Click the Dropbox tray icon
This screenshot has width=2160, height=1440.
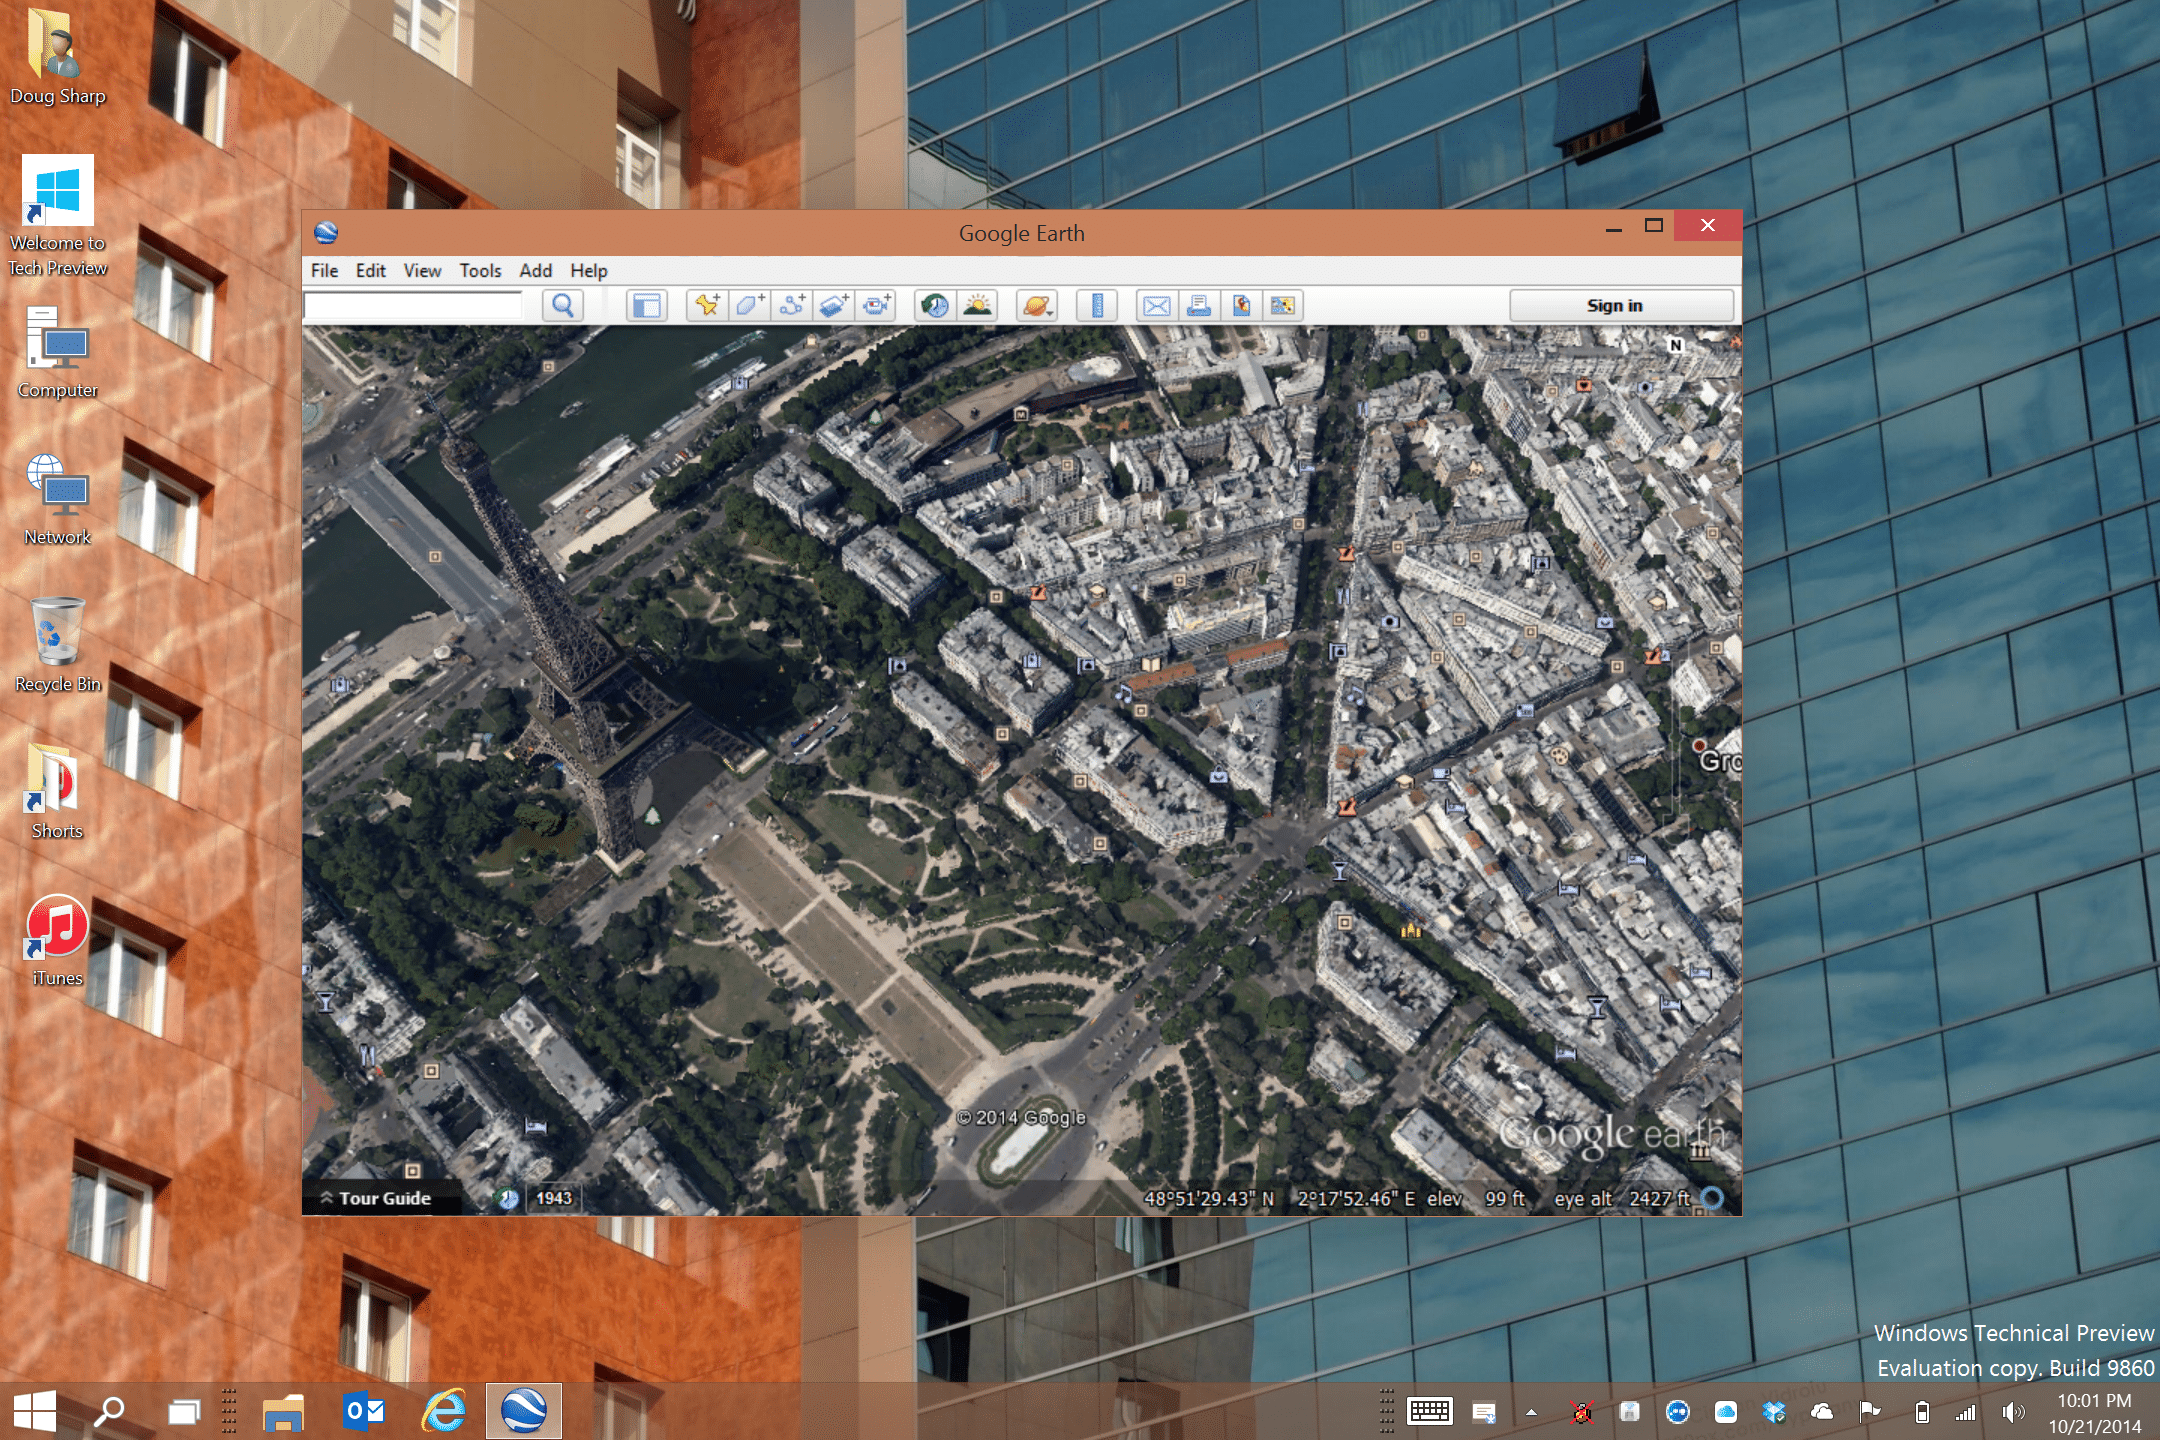(1774, 1412)
